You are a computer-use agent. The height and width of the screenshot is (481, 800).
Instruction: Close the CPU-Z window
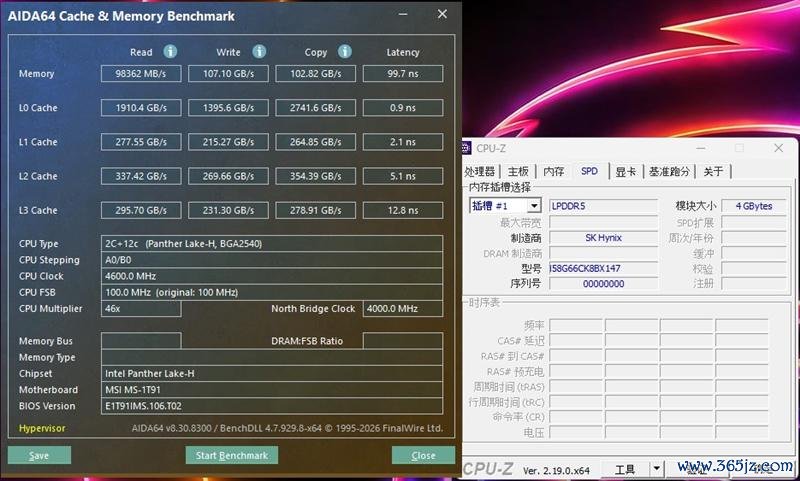pyautogui.click(x=778, y=148)
